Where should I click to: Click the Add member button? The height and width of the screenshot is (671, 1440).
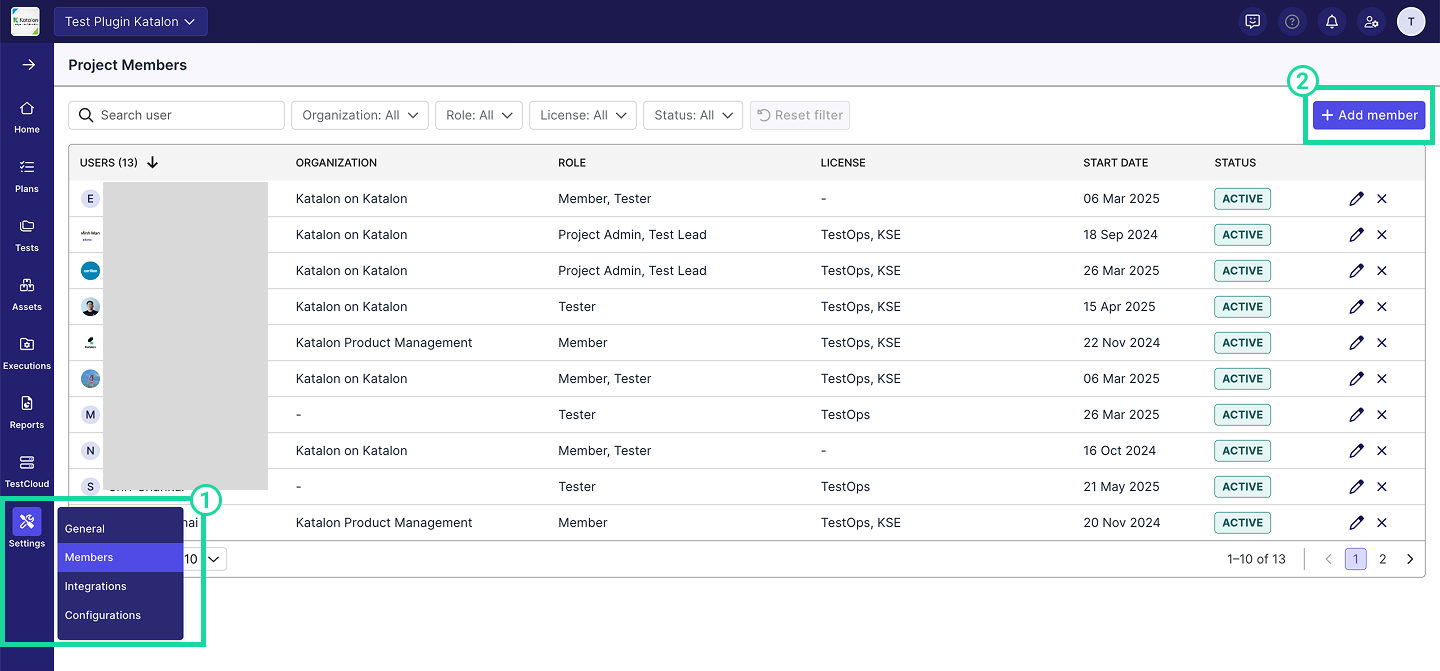pyautogui.click(x=1369, y=115)
